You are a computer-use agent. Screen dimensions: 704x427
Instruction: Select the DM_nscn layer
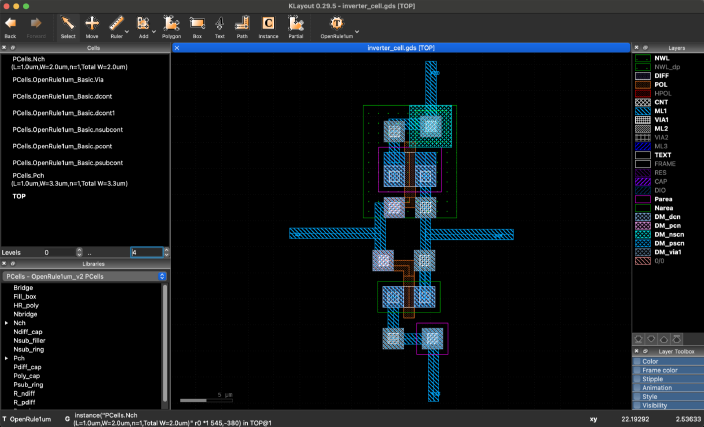(x=668, y=234)
